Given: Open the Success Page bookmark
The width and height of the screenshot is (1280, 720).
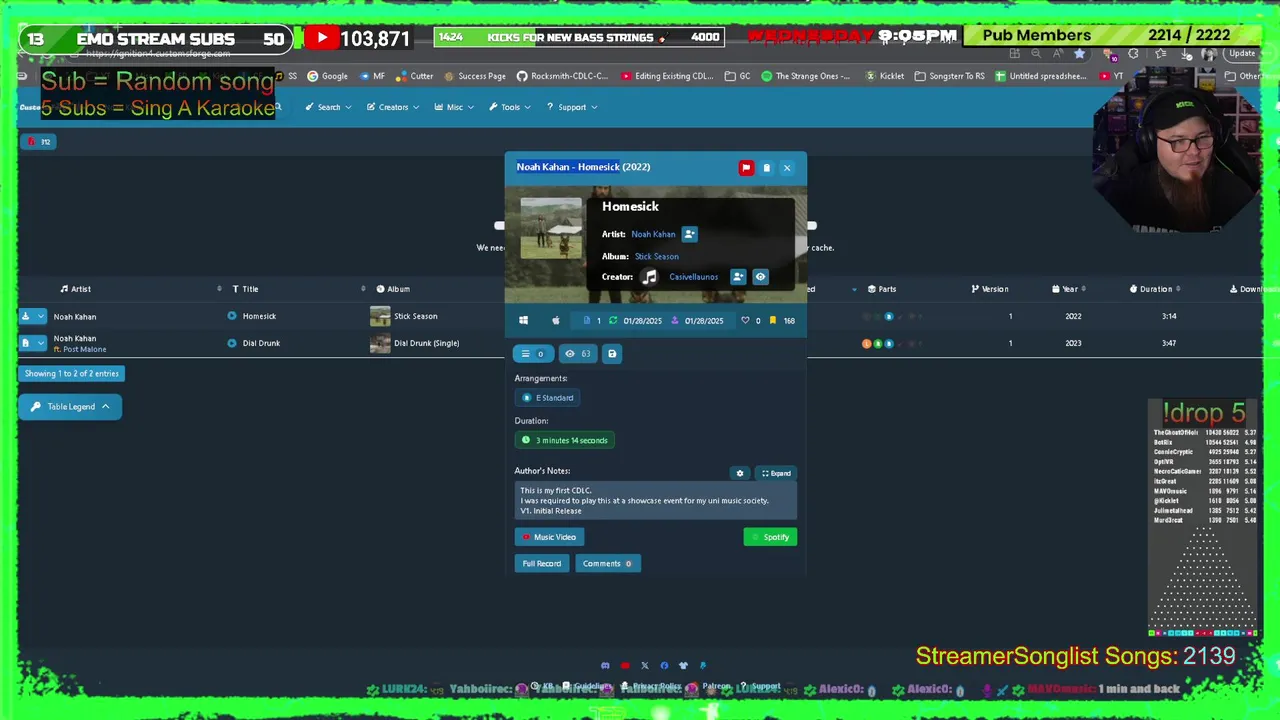Looking at the screenshot, I should 475,76.
